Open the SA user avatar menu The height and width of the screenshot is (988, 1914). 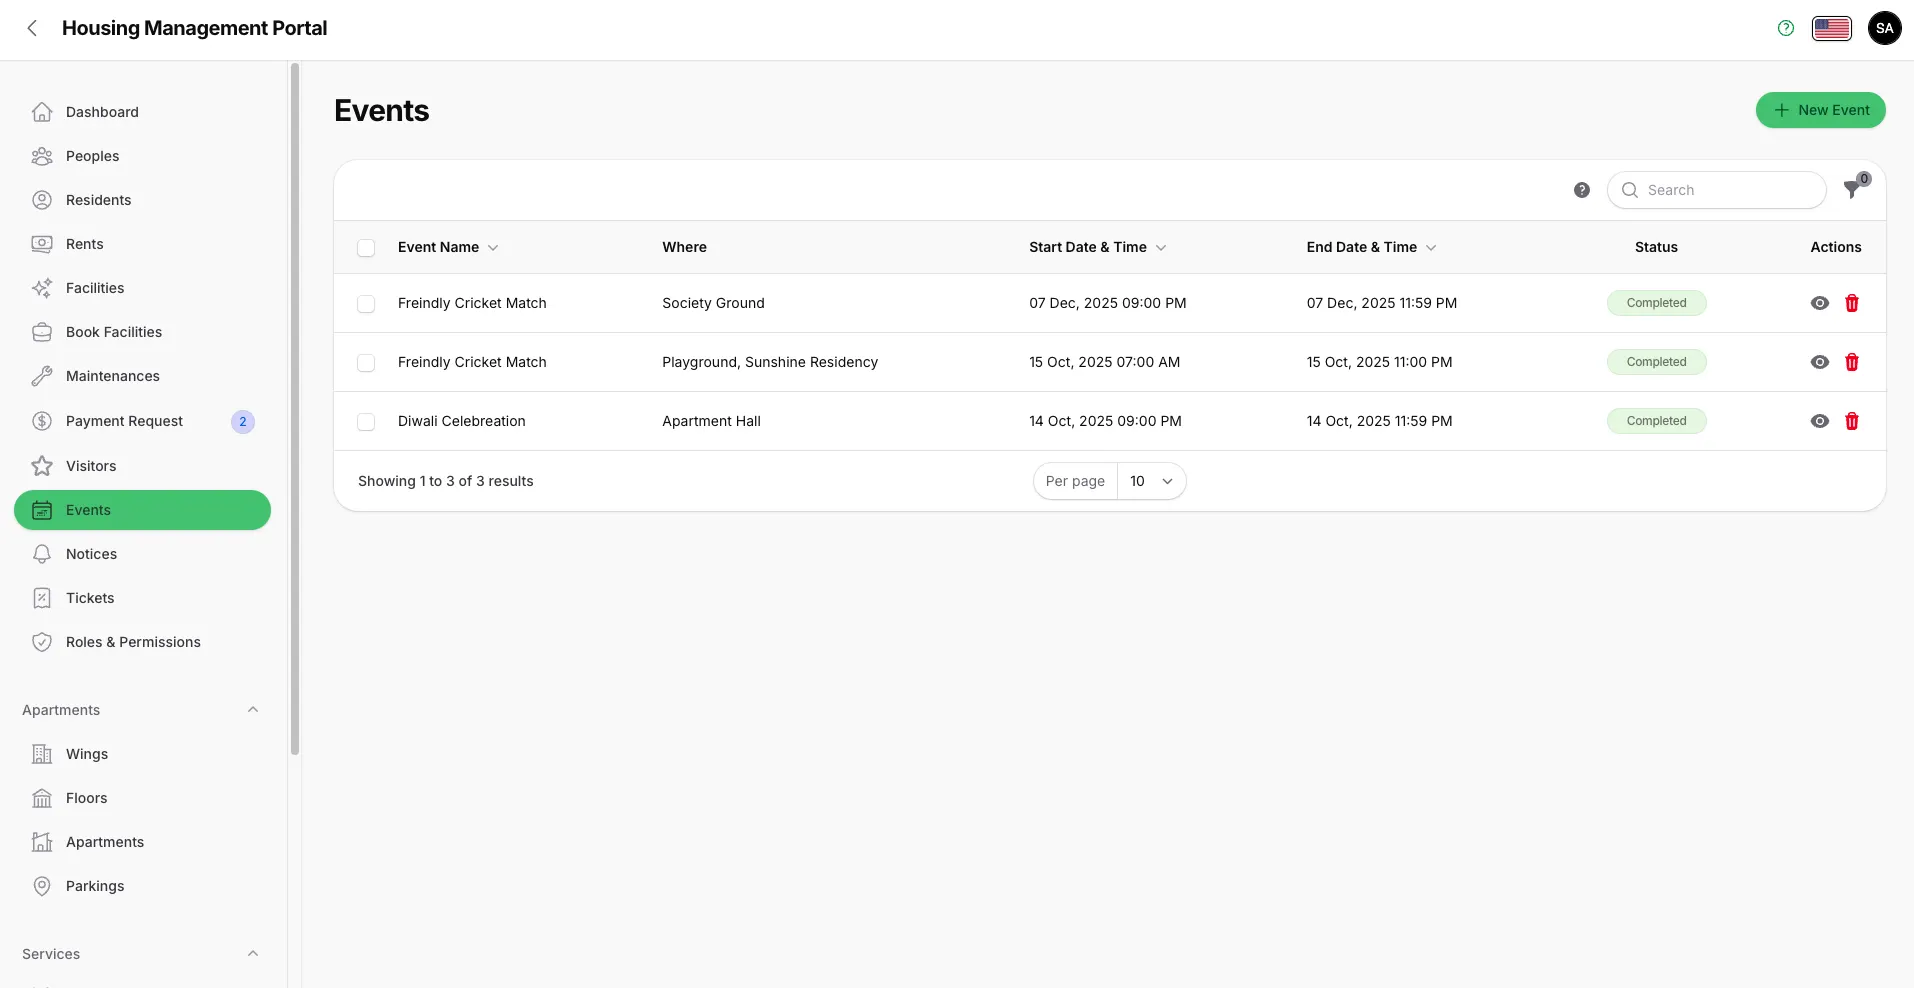tap(1884, 28)
